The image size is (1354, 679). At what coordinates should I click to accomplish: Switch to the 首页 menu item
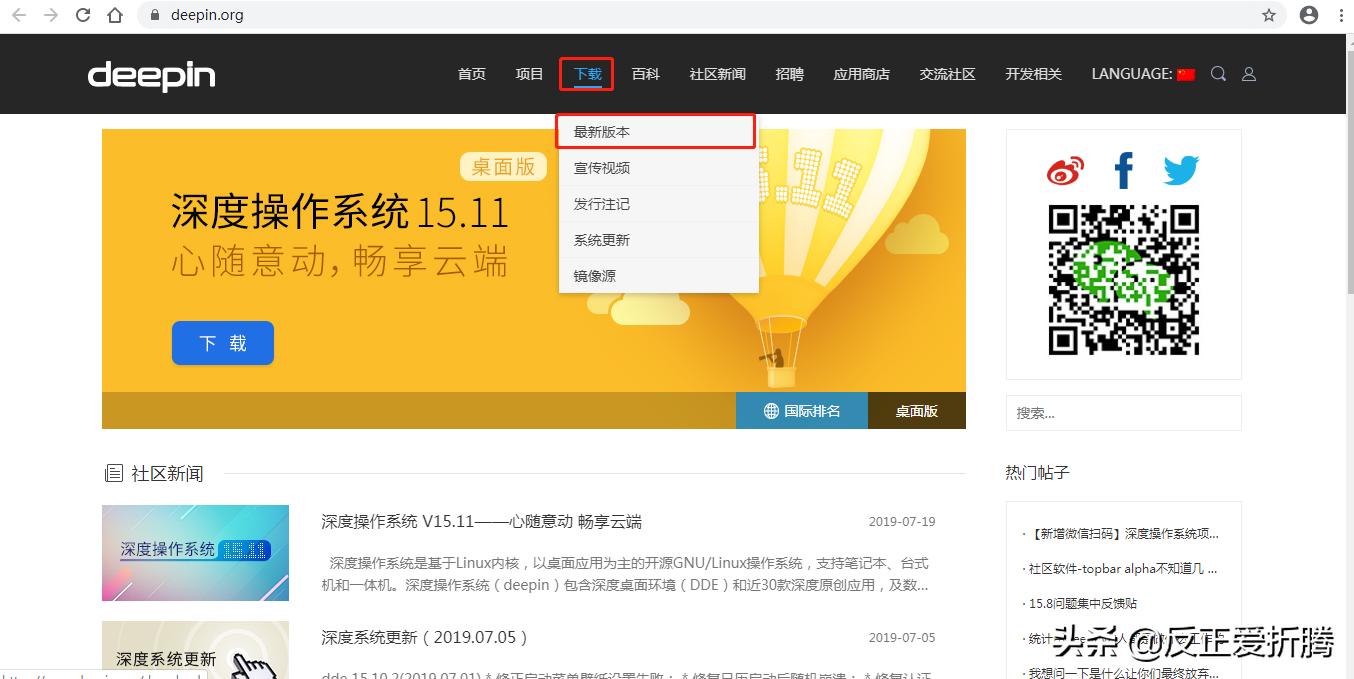point(471,73)
